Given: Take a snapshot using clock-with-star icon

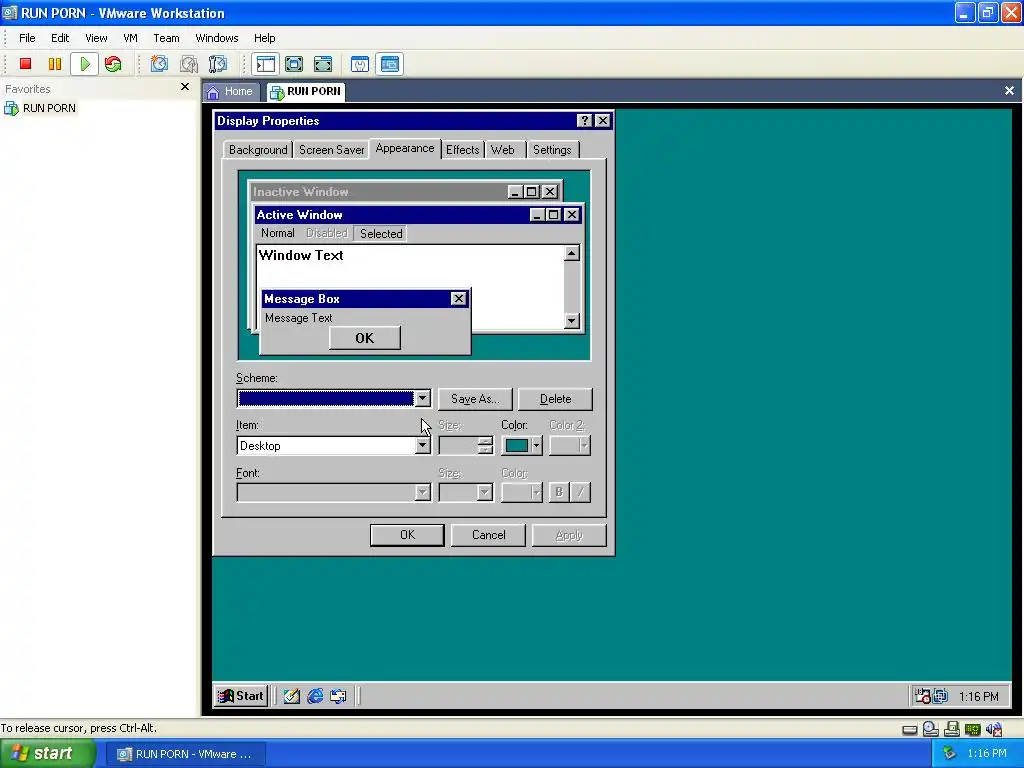Looking at the screenshot, I should coord(159,64).
